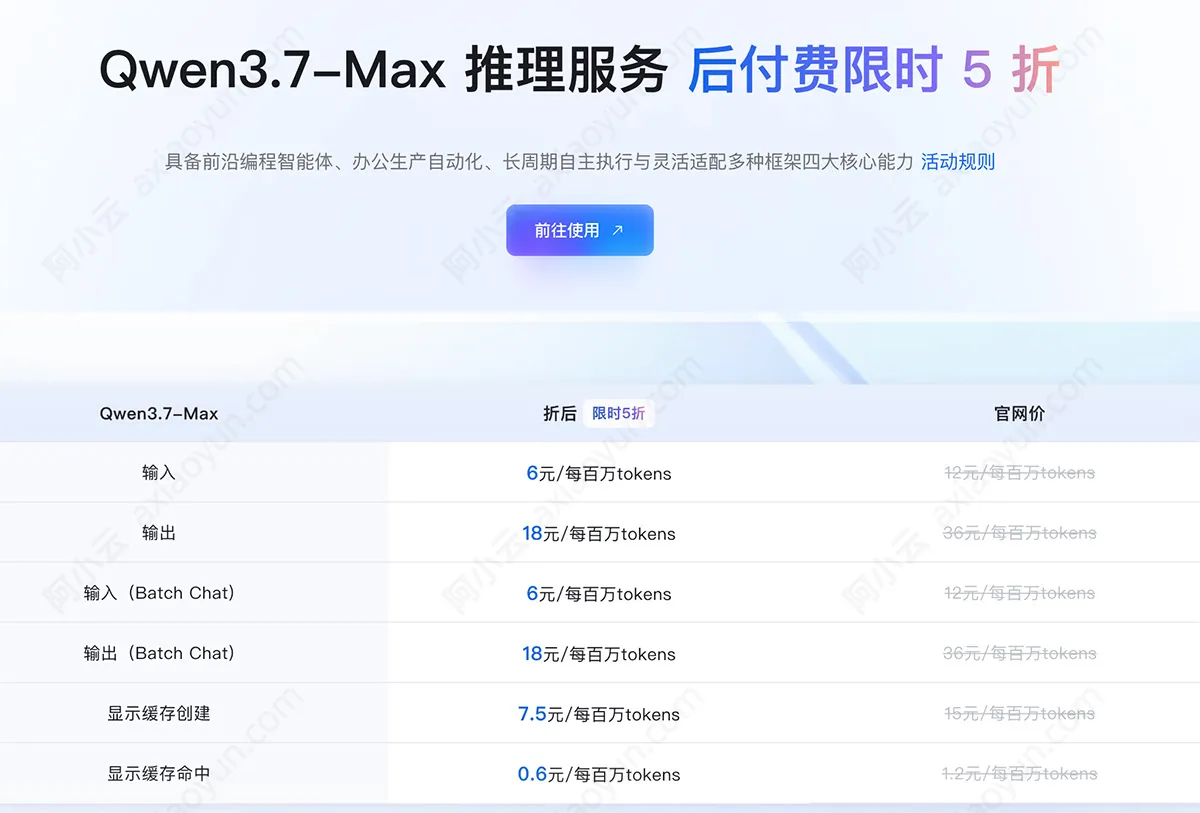
Task: Click the 折后 column header
Action: point(560,413)
